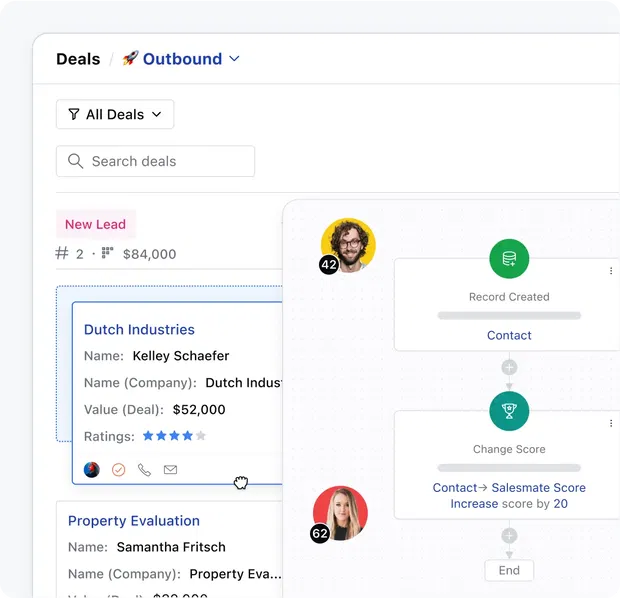Image resolution: width=620 pixels, height=598 pixels.
Task: Click the End node in the workflow
Action: tap(509, 570)
